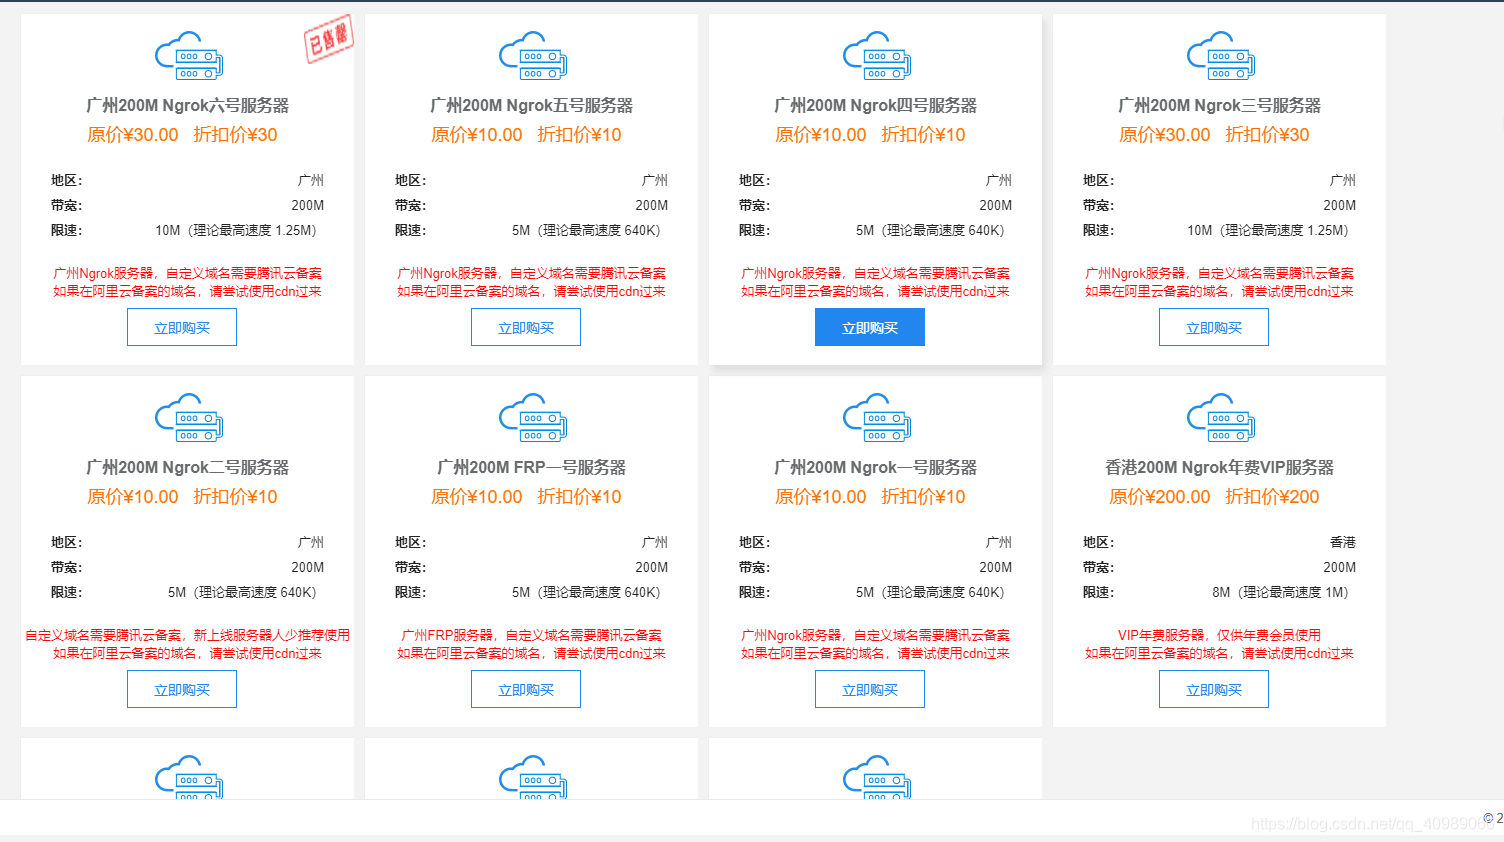Click 折扣价¥30 on the 三号服务器 card
The width and height of the screenshot is (1504, 842).
coord(1267,135)
